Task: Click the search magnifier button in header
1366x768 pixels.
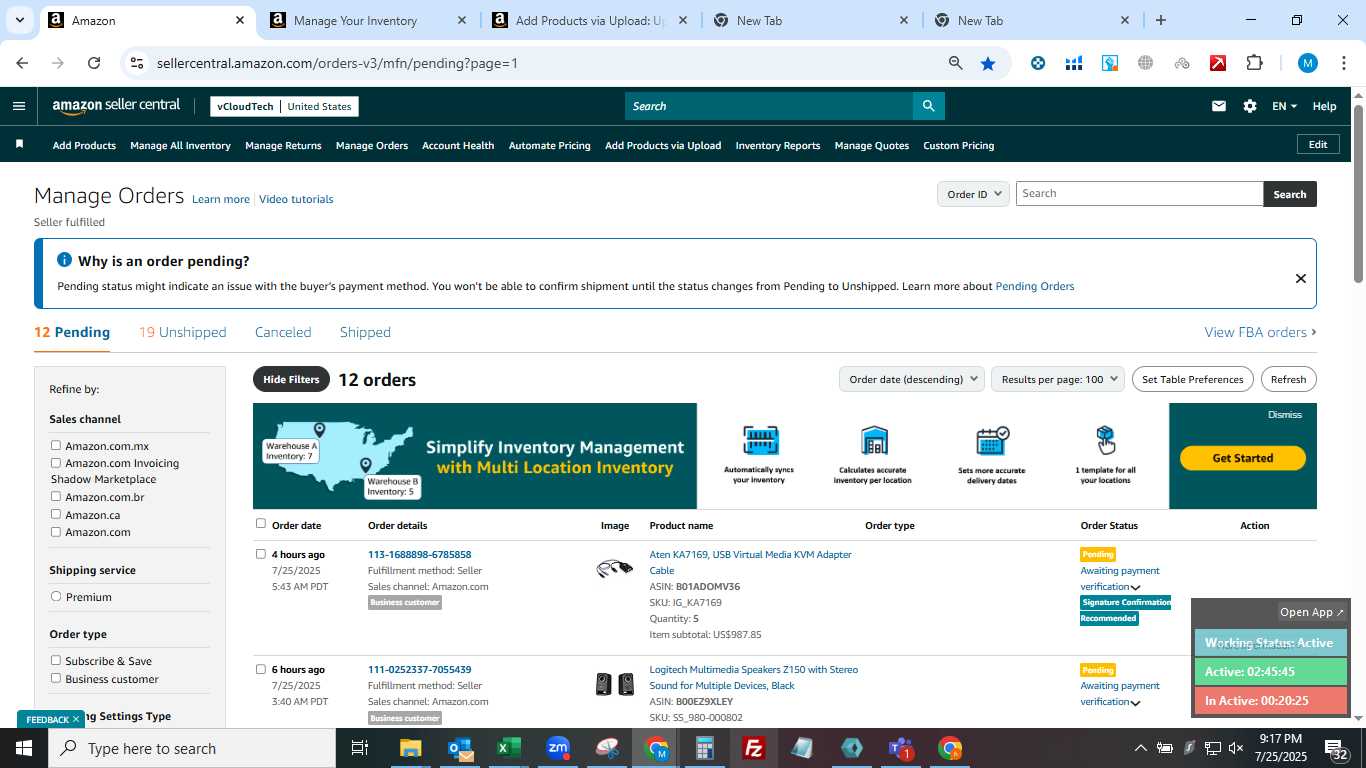Action: click(x=928, y=106)
